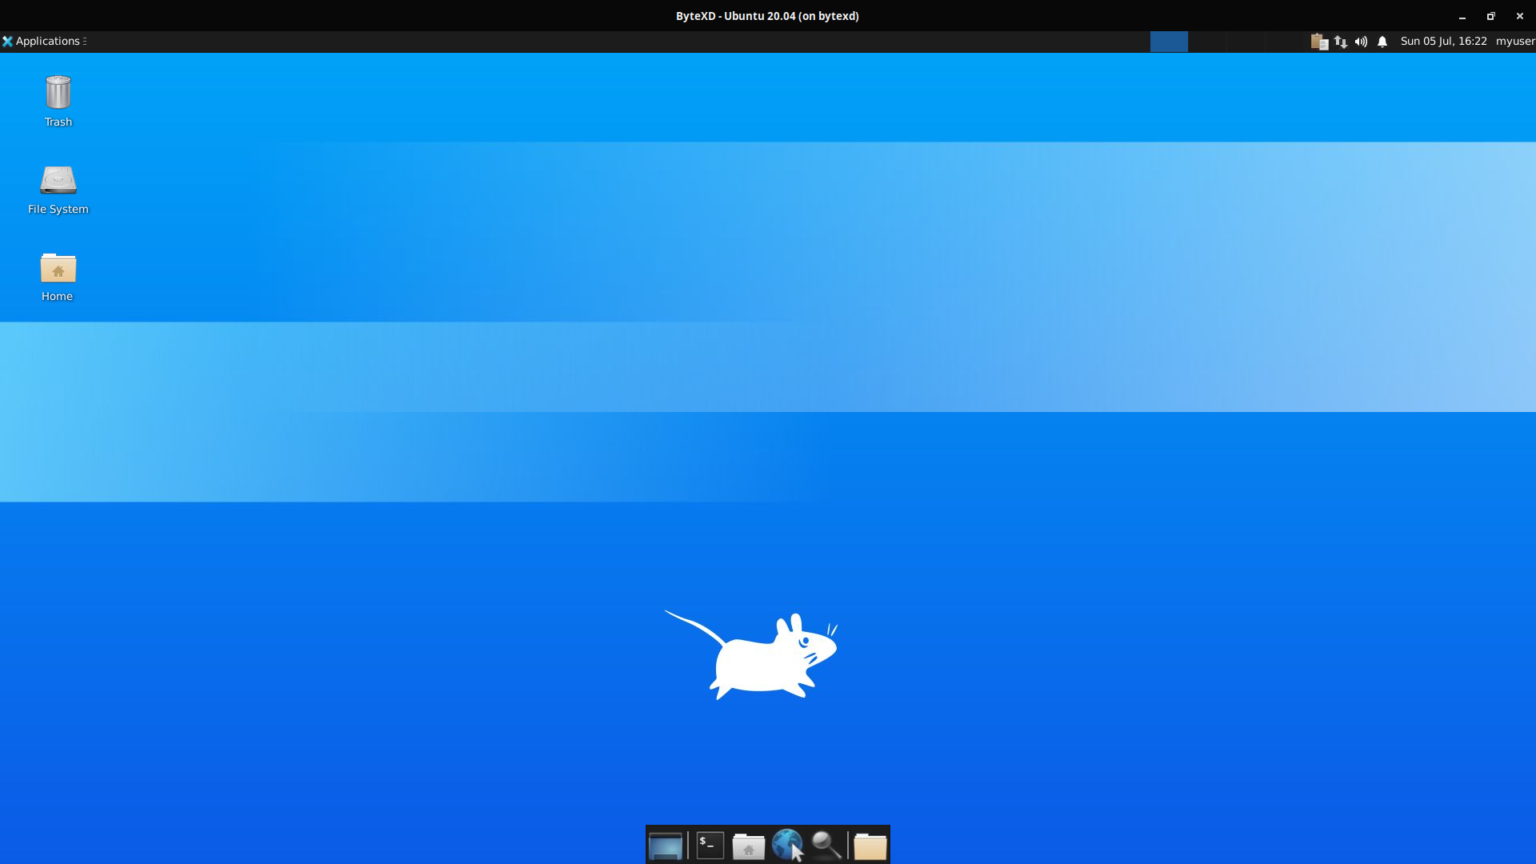Open the Home folder on the desktop

click(57, 270)
